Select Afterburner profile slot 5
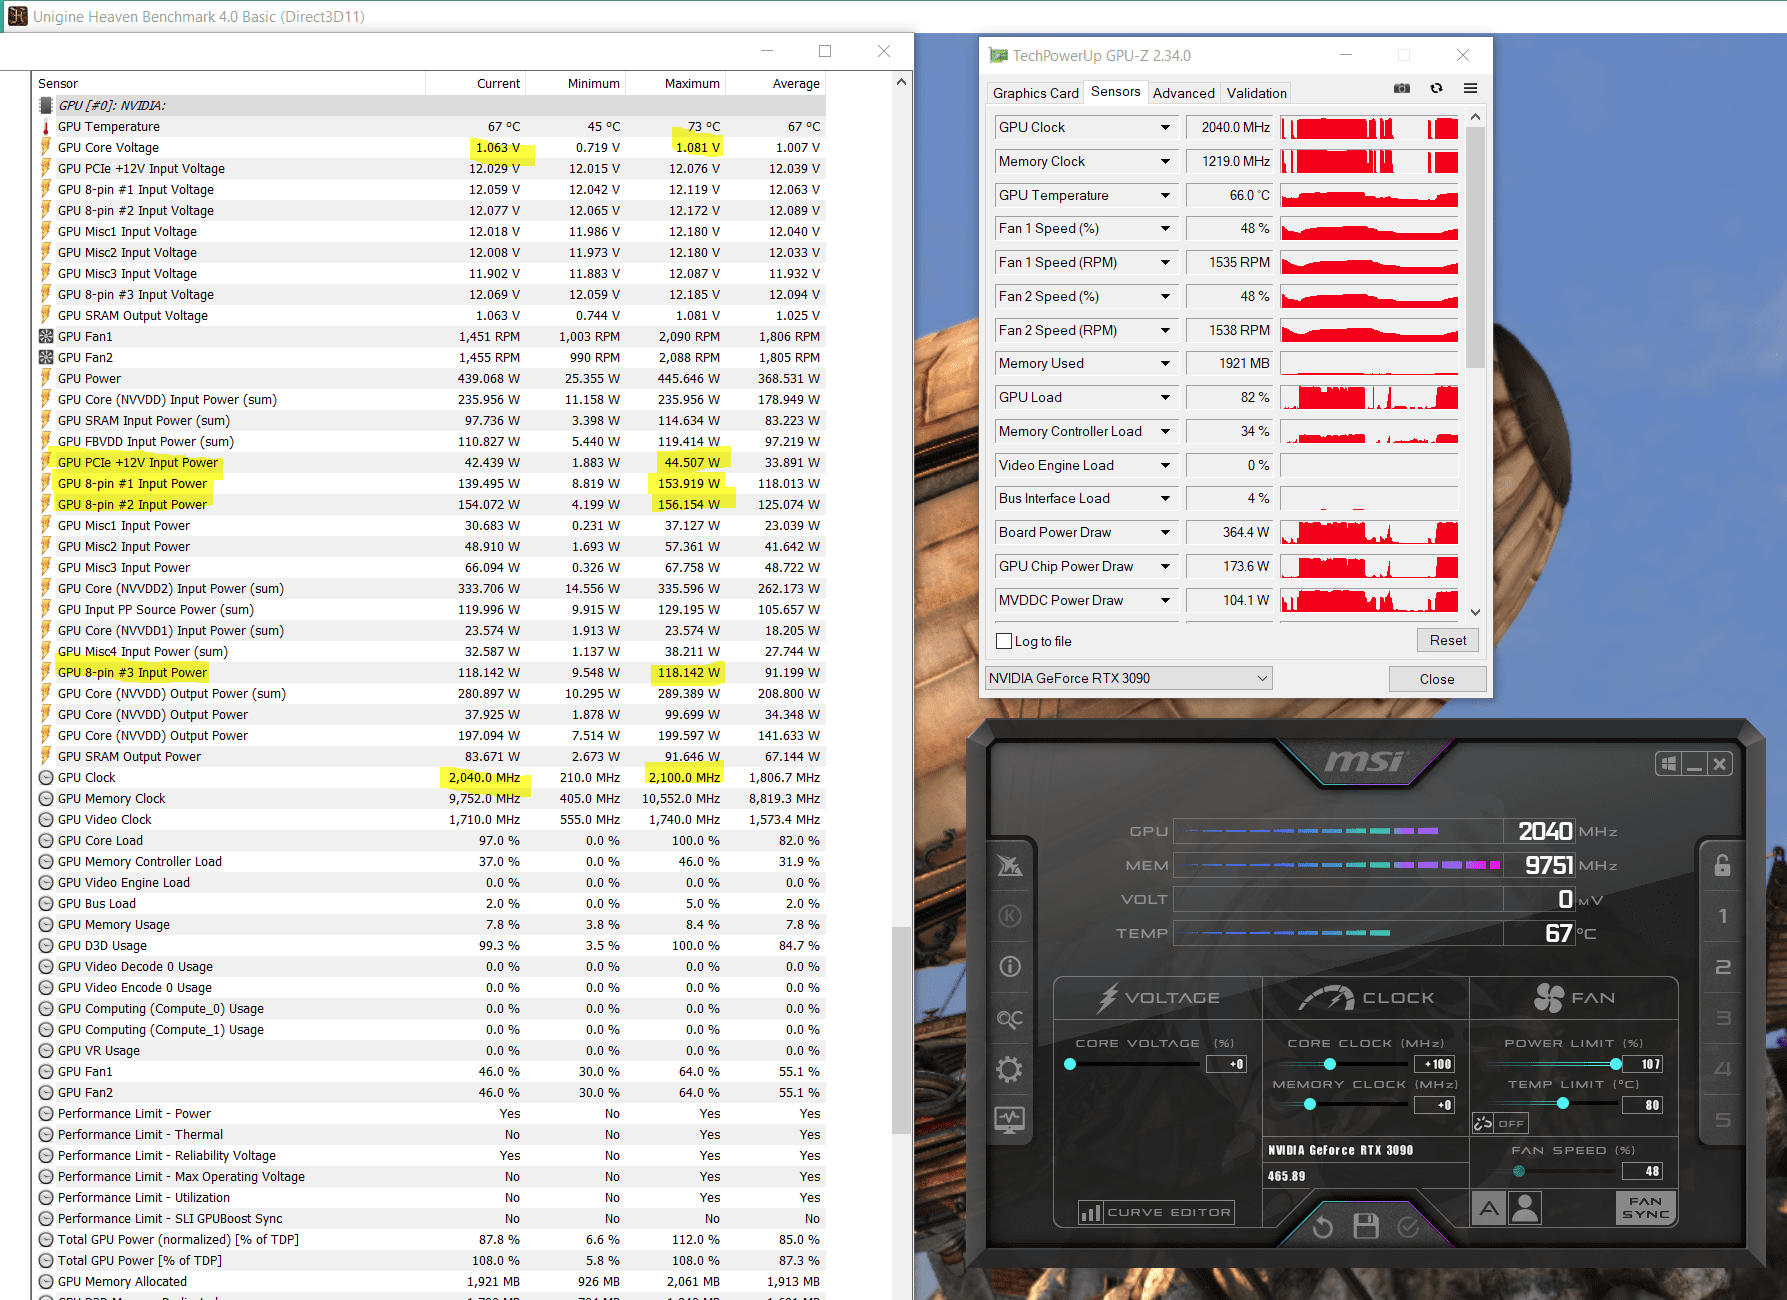 pyautogui.click(x=1722, y=1120)
